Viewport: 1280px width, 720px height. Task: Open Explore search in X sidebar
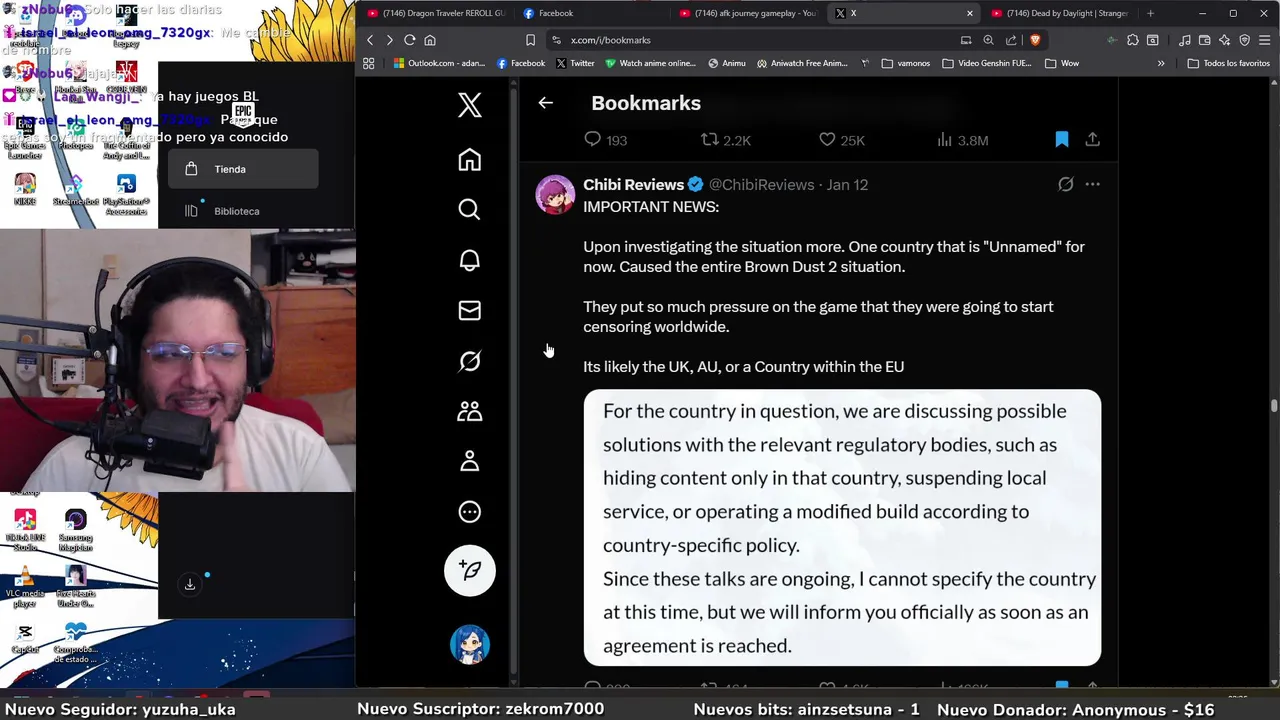click(x=469, y=209)
